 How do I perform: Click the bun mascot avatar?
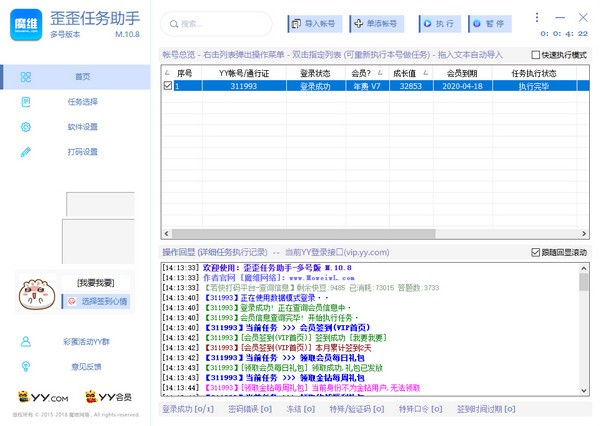37,294
